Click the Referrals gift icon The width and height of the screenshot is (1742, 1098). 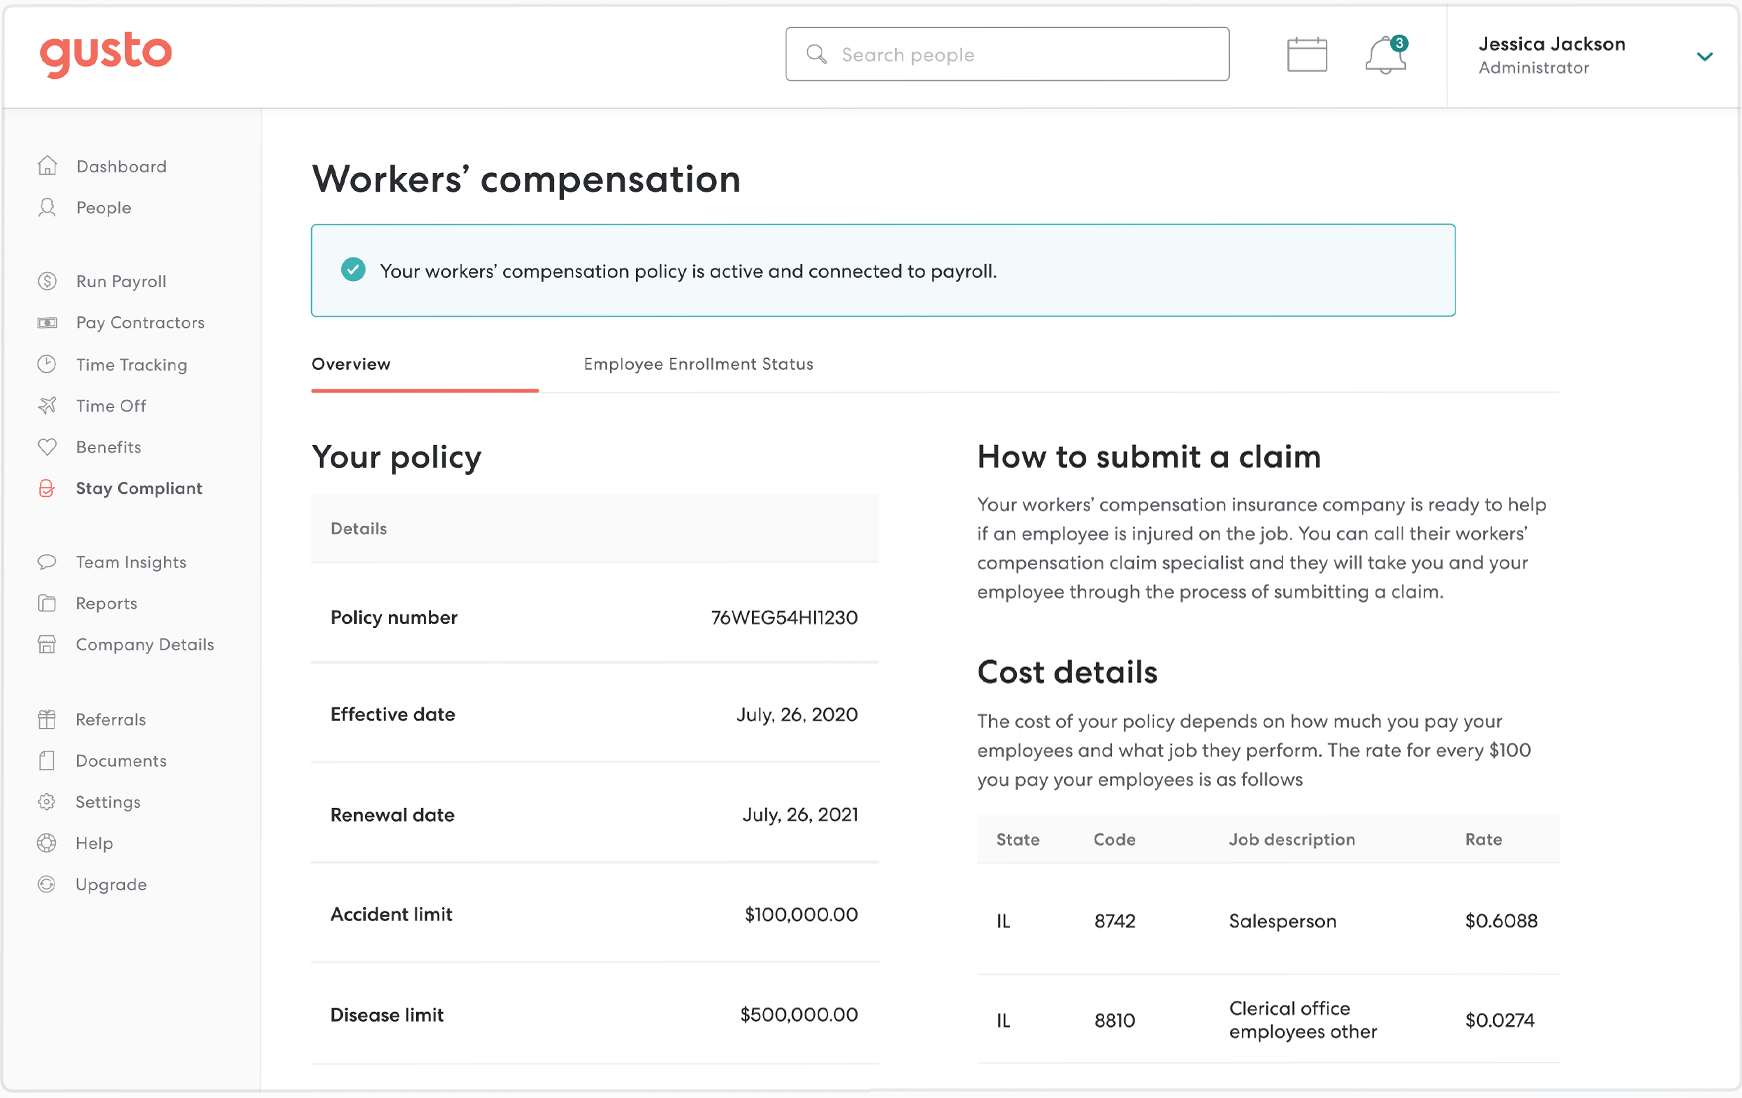pos(47,719)
